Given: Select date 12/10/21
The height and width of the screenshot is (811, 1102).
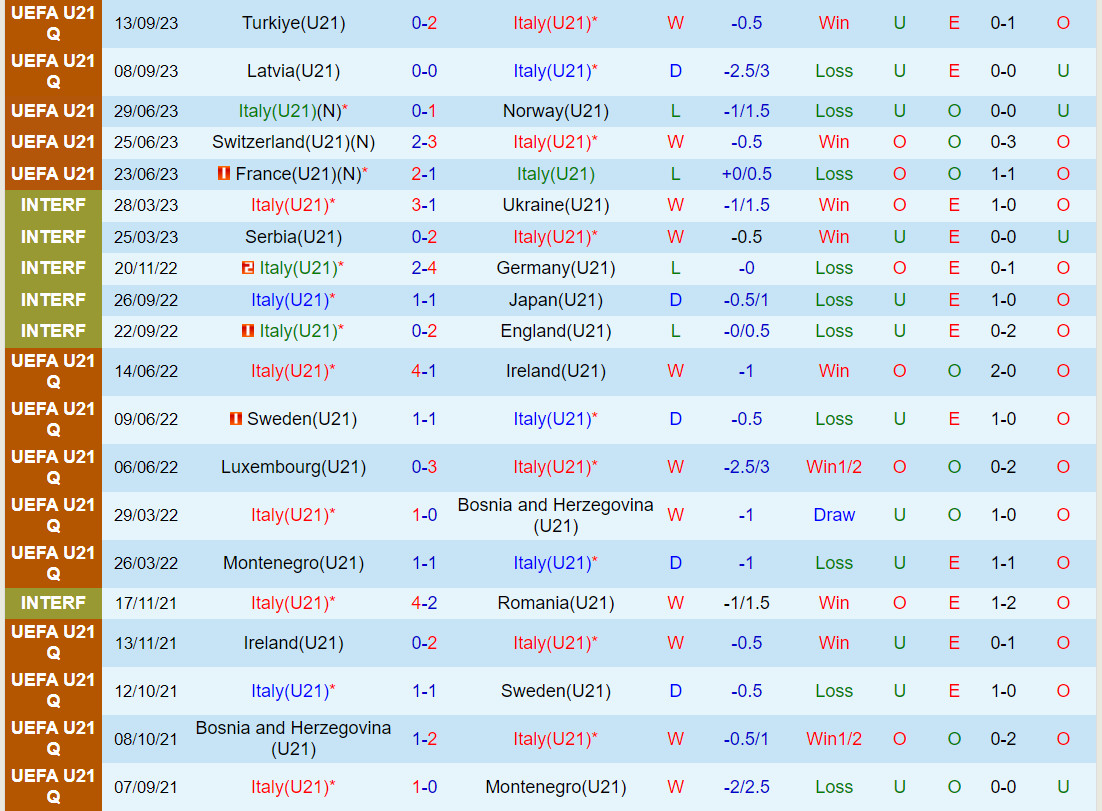Looking at the screenshot, I should pos(146,691).
